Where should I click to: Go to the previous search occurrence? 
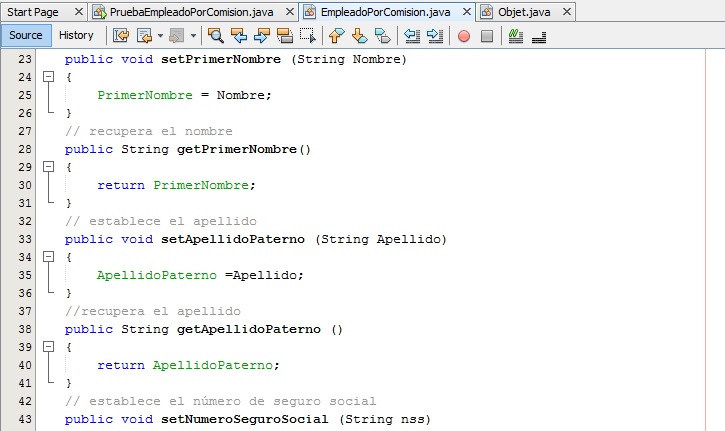point(239,36)
